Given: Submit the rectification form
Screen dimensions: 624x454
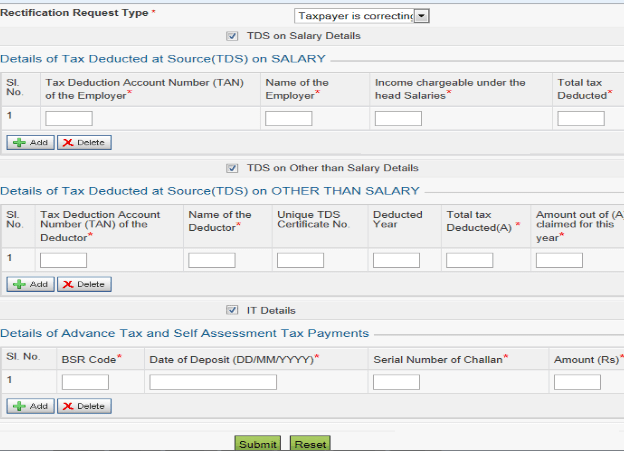Looking at the screenshot, I should [258, 444].
